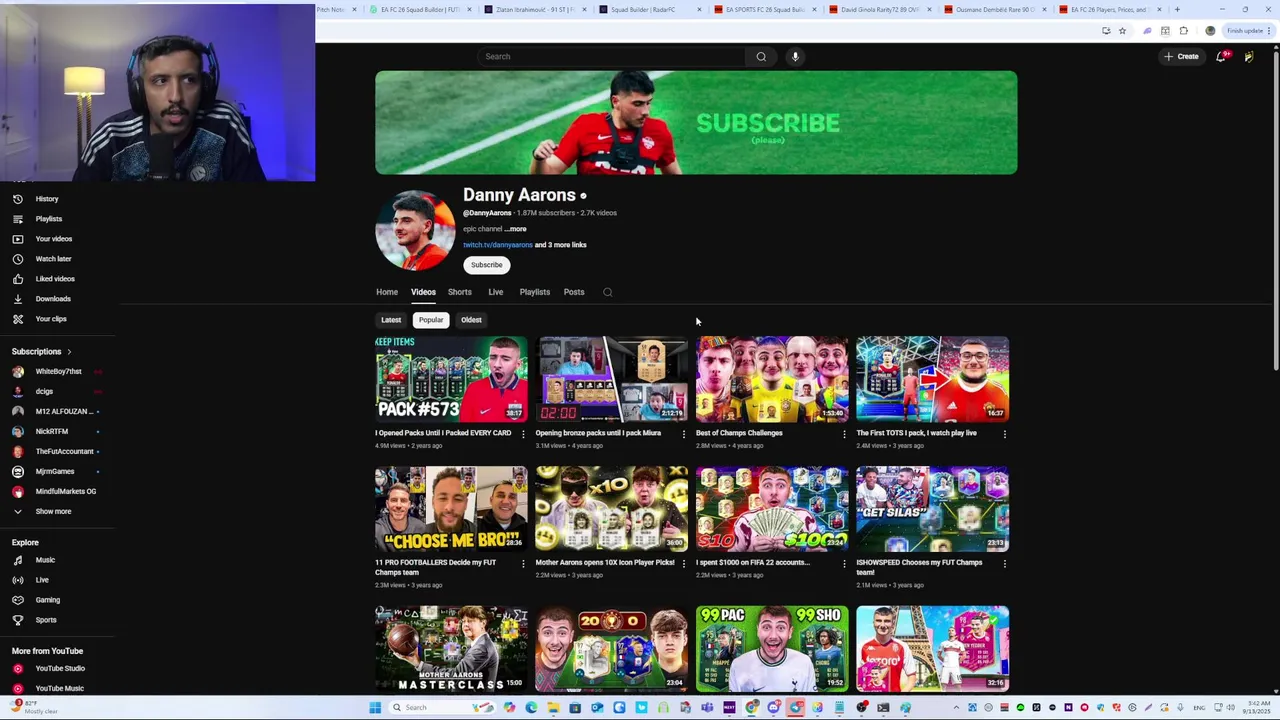
Task: Sort videos by Popular
Action: pyautogui.click(x=431, y=320)
